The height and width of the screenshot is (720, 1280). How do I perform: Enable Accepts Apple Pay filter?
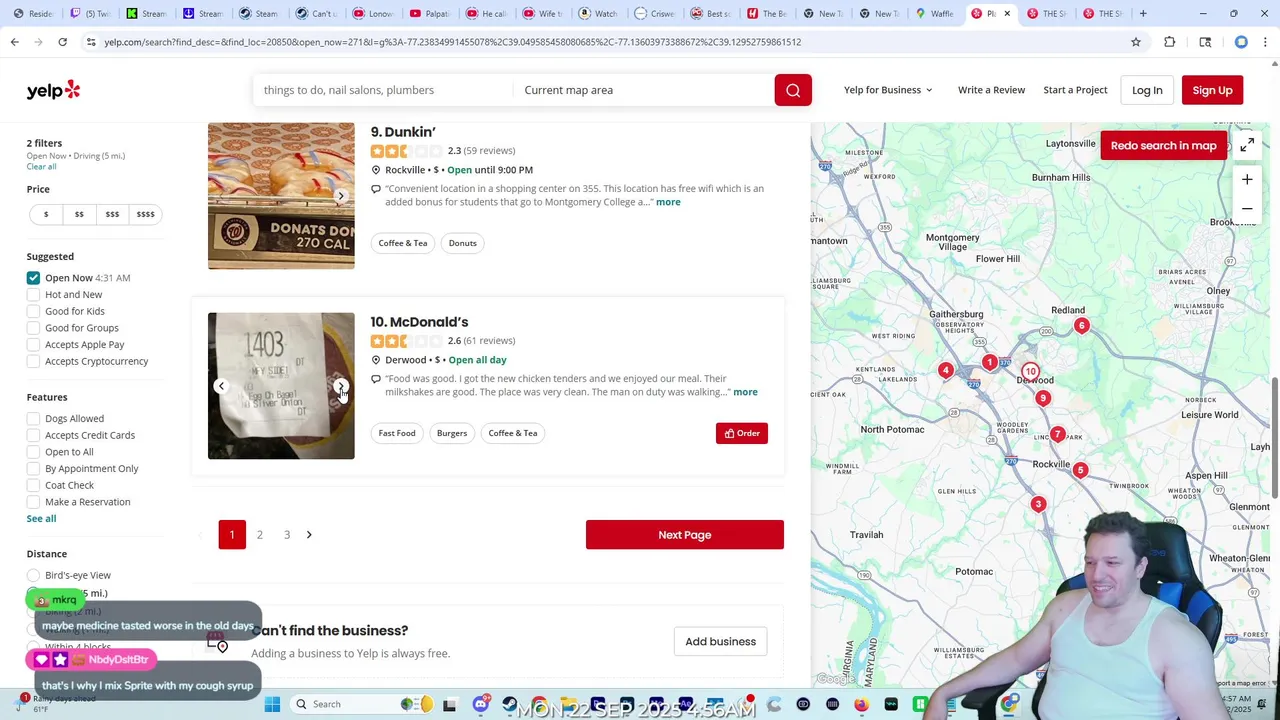tap(34, 345)
